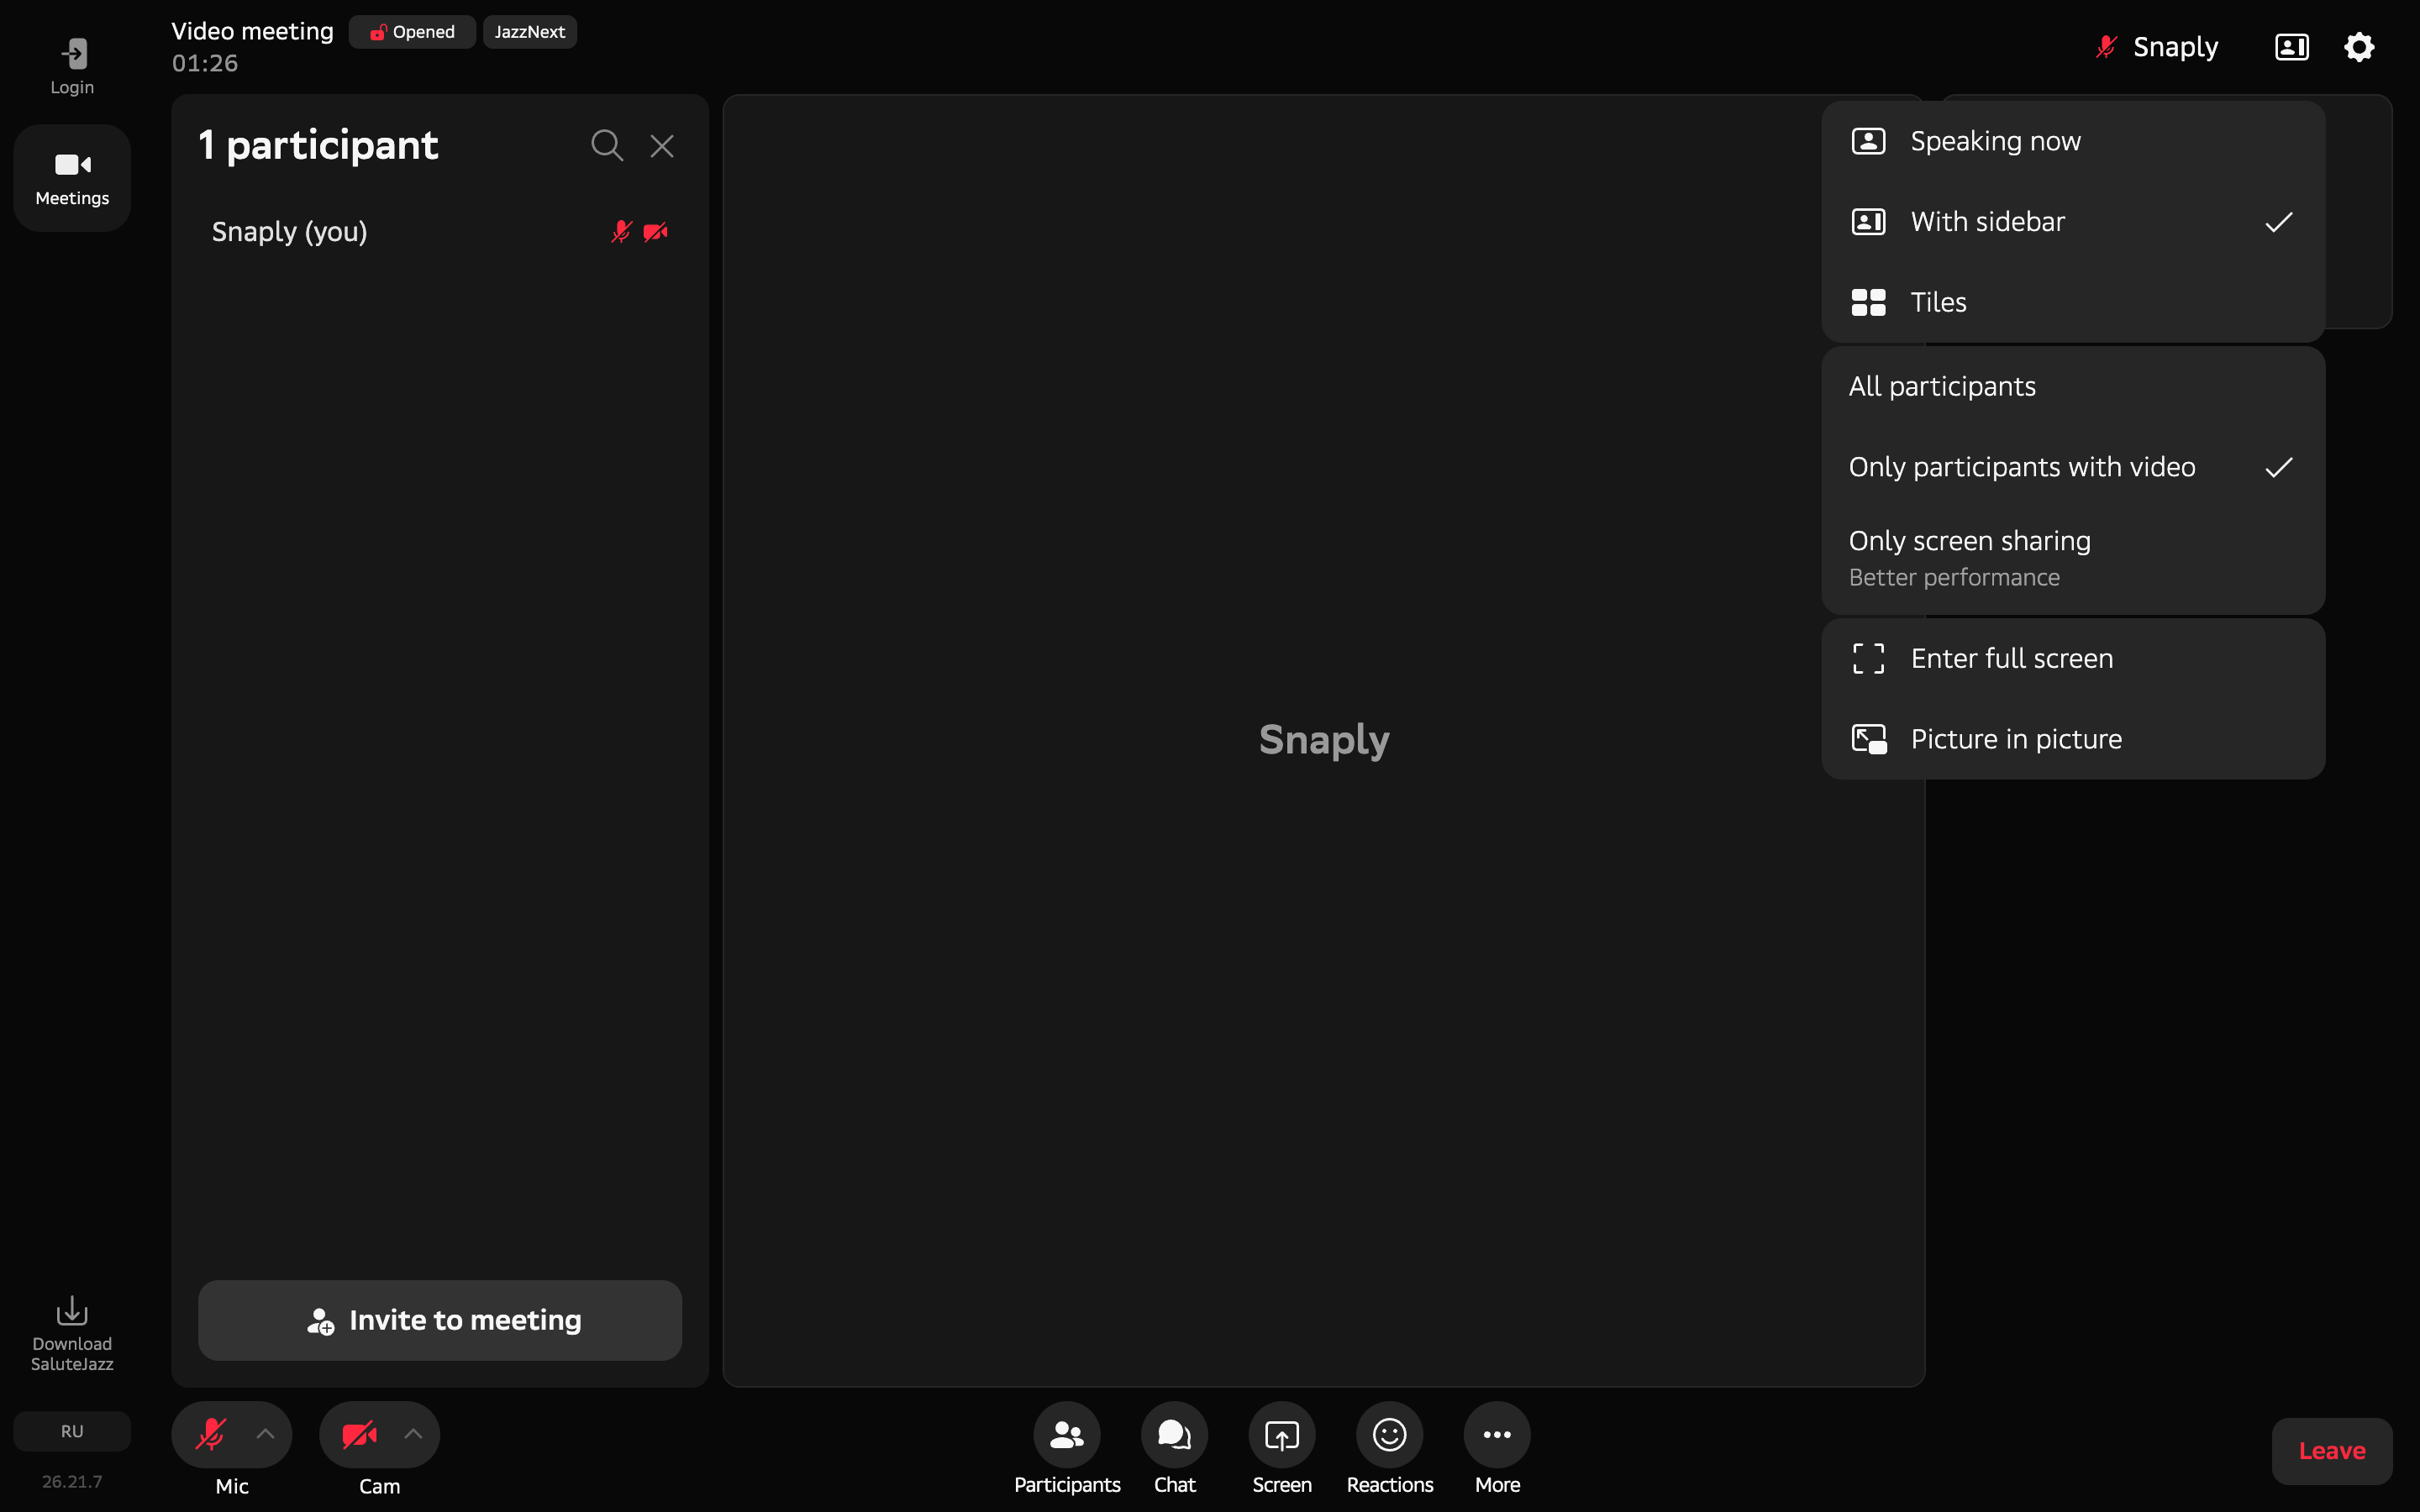Turn on the camera with the Cam button
2420x1512 pixels.
(359, 1434)
